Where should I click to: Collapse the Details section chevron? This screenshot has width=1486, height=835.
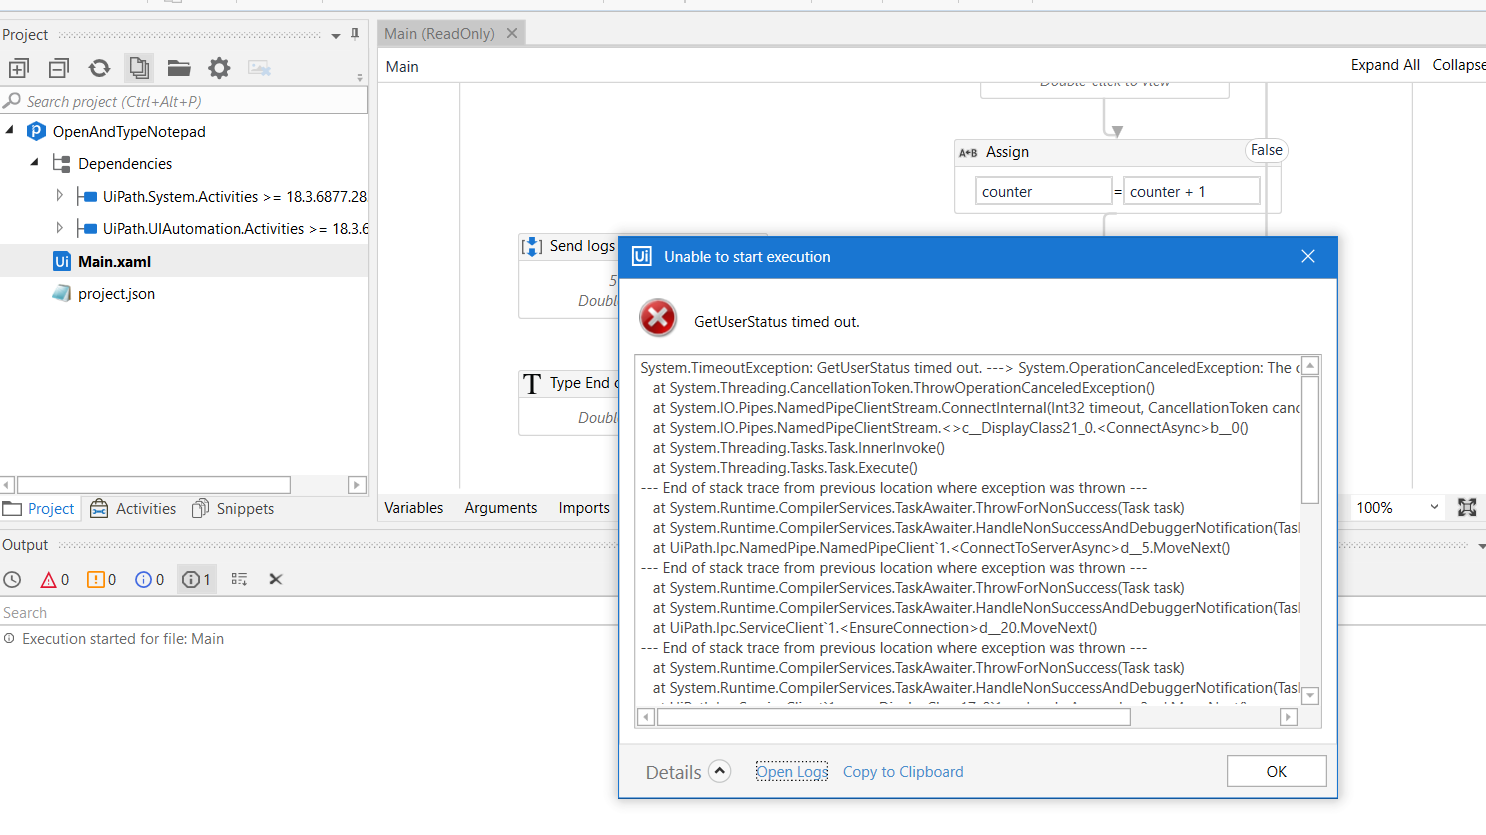tap(720, 771)
